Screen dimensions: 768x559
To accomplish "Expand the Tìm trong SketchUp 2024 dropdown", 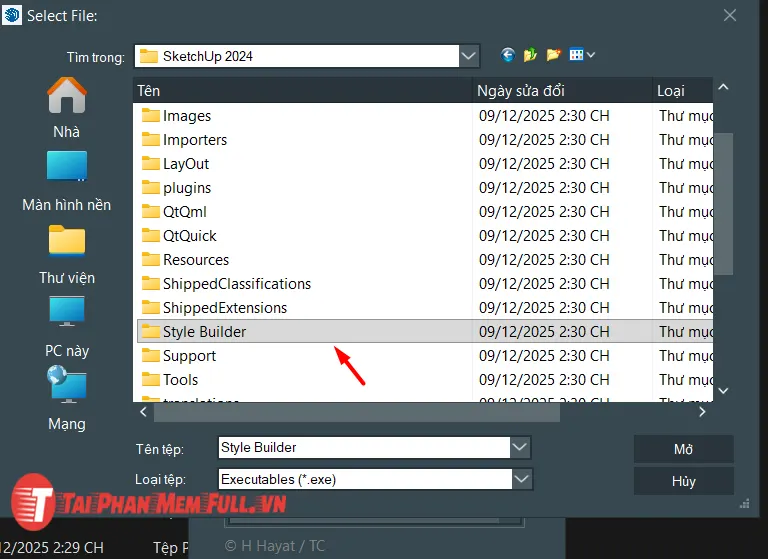I will click(469, 56).
